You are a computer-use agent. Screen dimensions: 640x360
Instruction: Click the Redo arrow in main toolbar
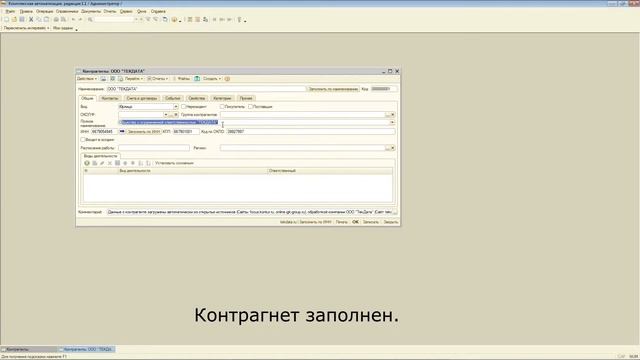tap(80, 20)
